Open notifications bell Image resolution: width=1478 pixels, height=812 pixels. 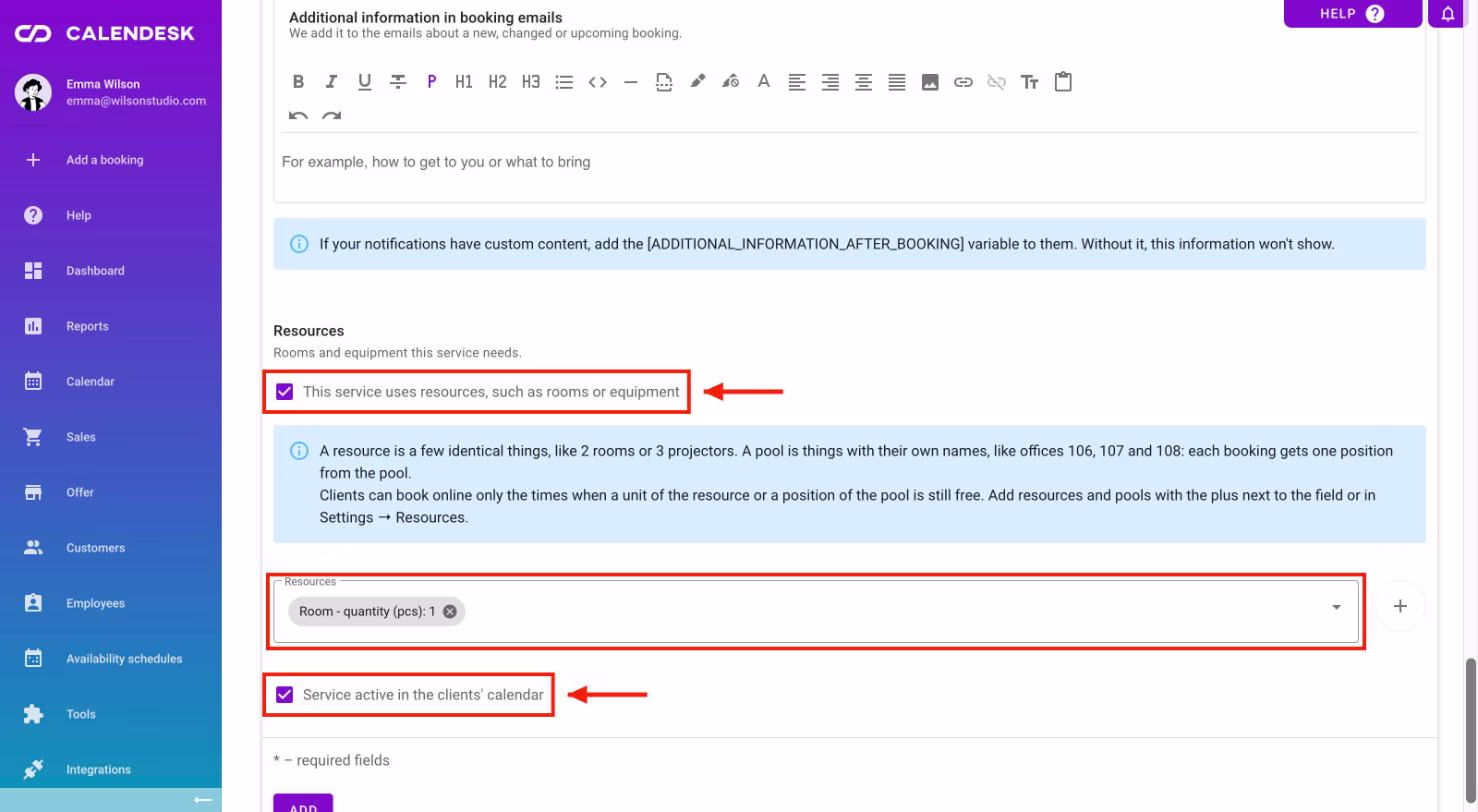click(x=1449, y=14)
